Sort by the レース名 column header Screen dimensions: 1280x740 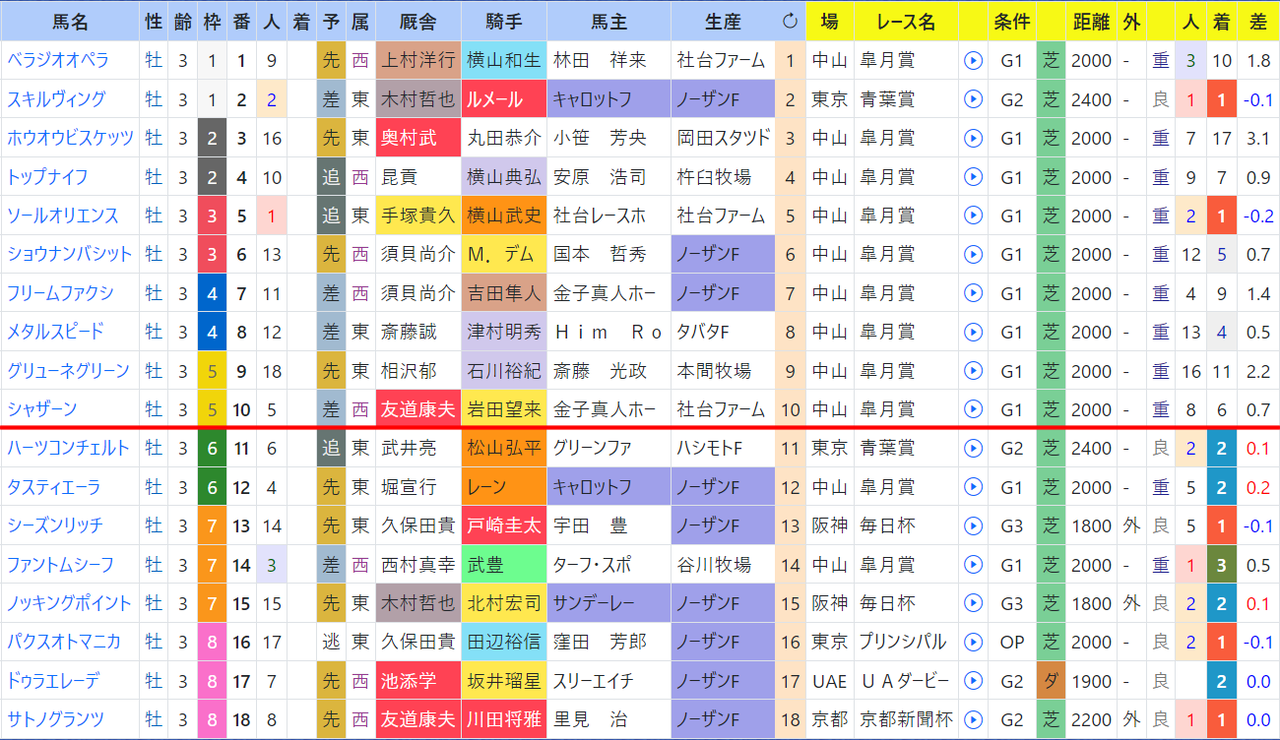coord(906,21)
